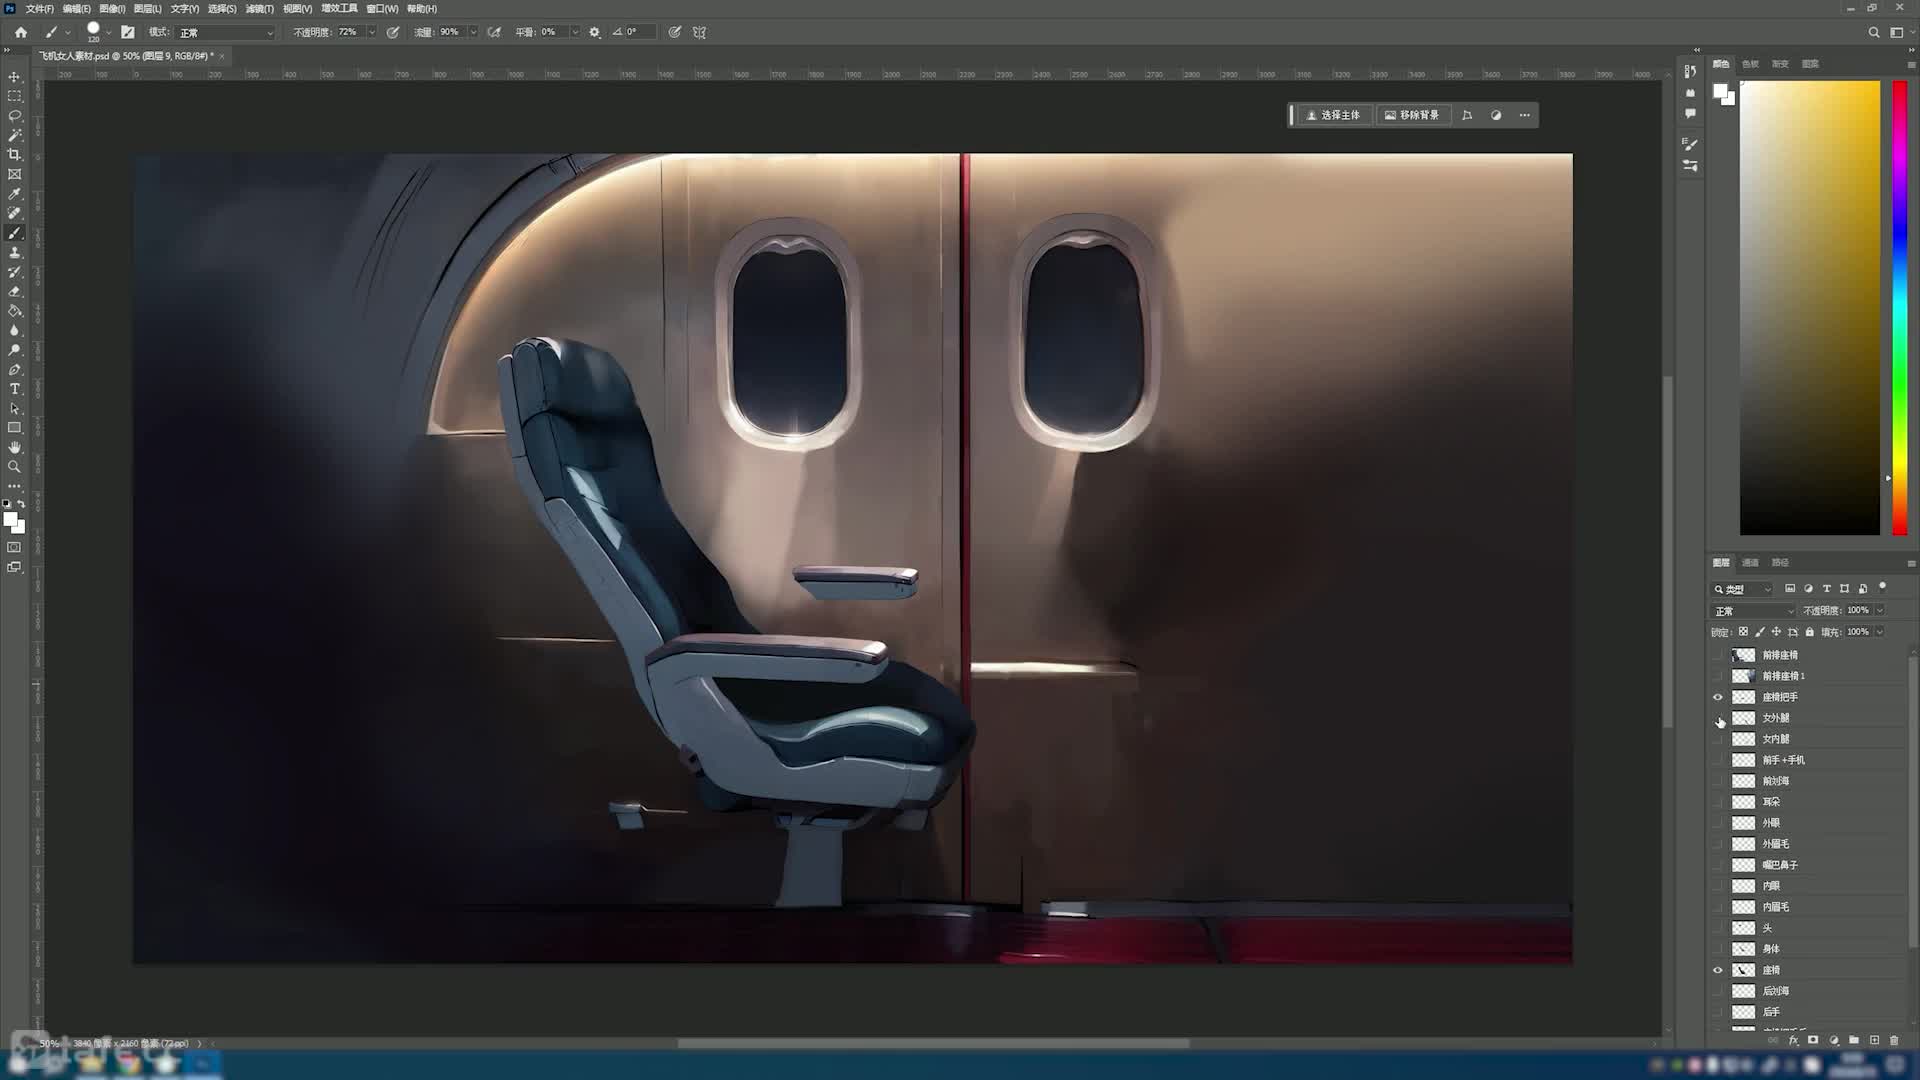Expand smoothing 0% dropdown arrow
This screenshot has width=1920, height=1080.
click(575, 32)
